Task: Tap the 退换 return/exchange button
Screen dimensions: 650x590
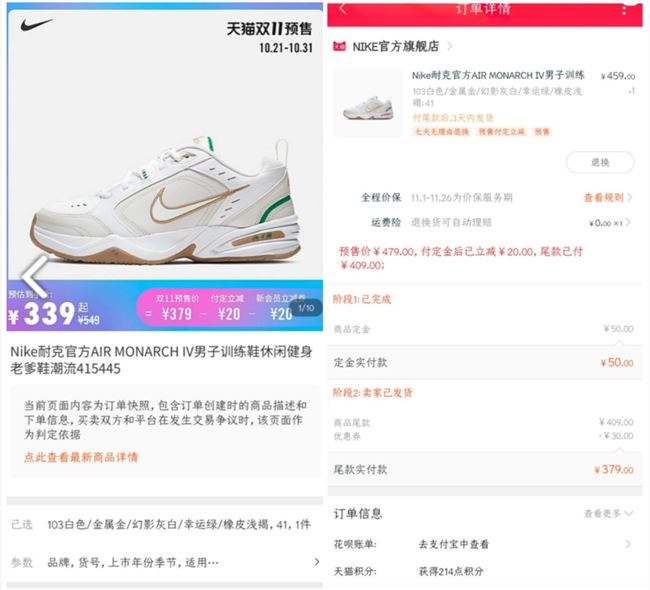Action: pos(600,162)
